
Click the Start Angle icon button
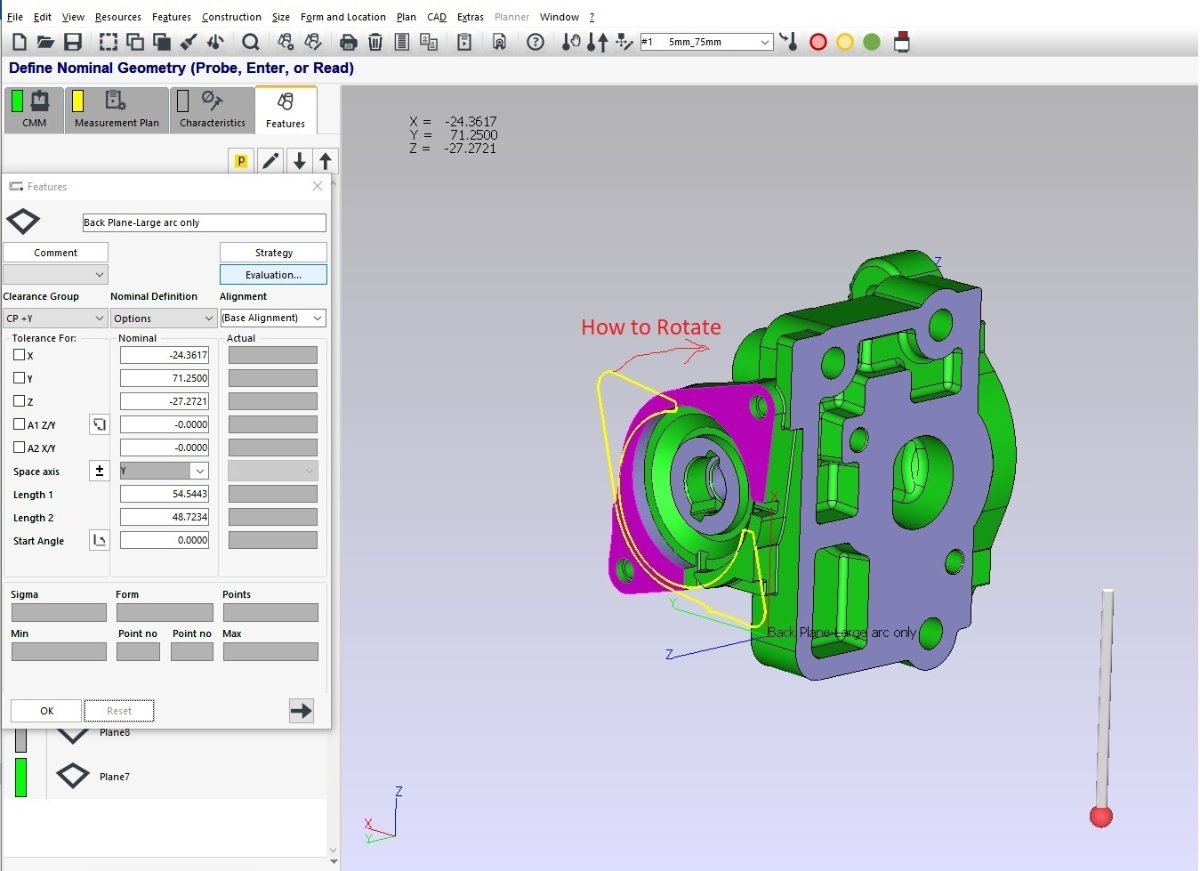tap(99, 541)
